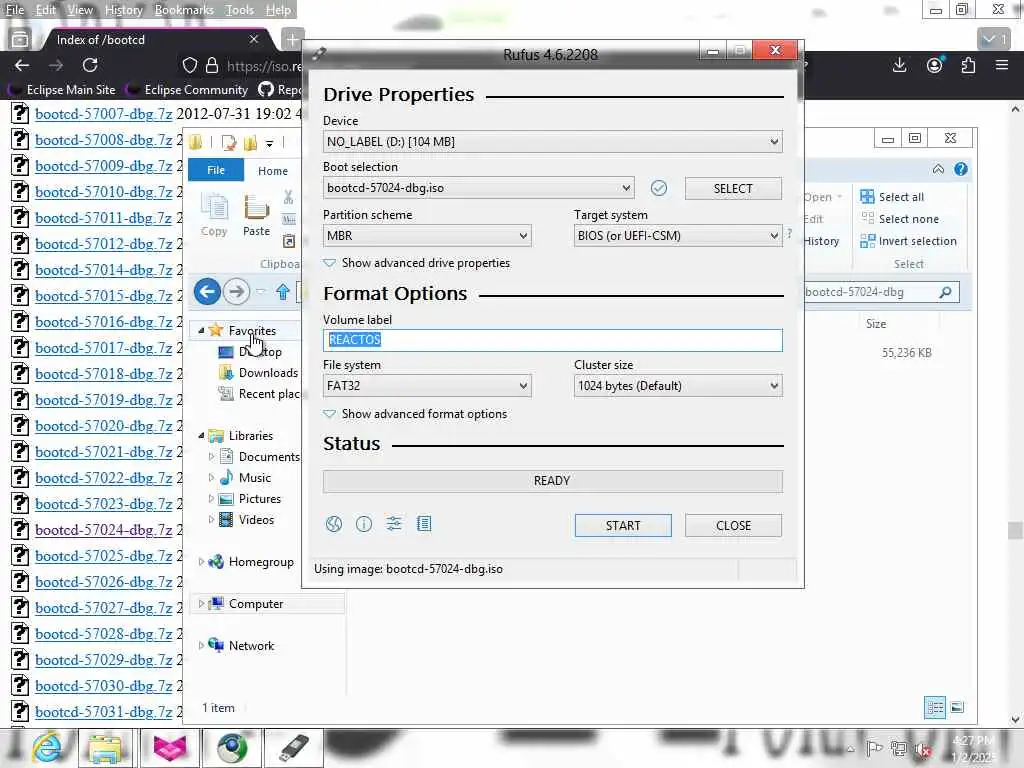Open Firefox Tools menu
This screenshot has width=1024, height=768.
click(x=239, y=10)
